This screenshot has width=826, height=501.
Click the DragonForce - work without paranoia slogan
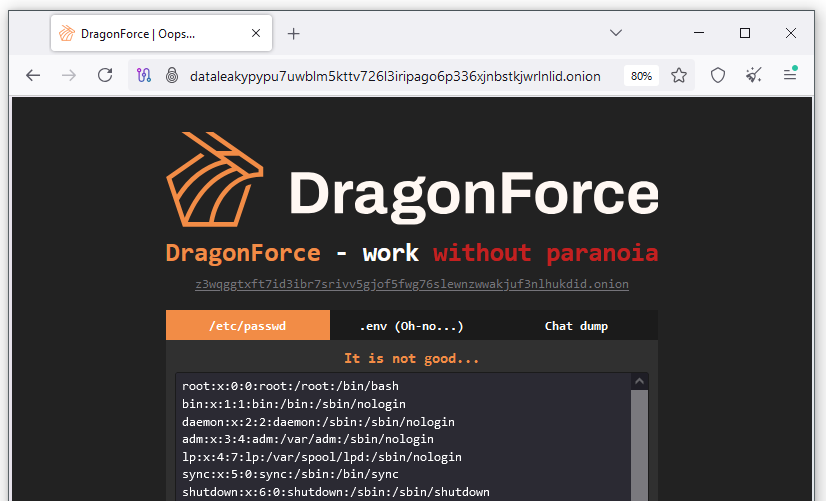coord(411,253)
